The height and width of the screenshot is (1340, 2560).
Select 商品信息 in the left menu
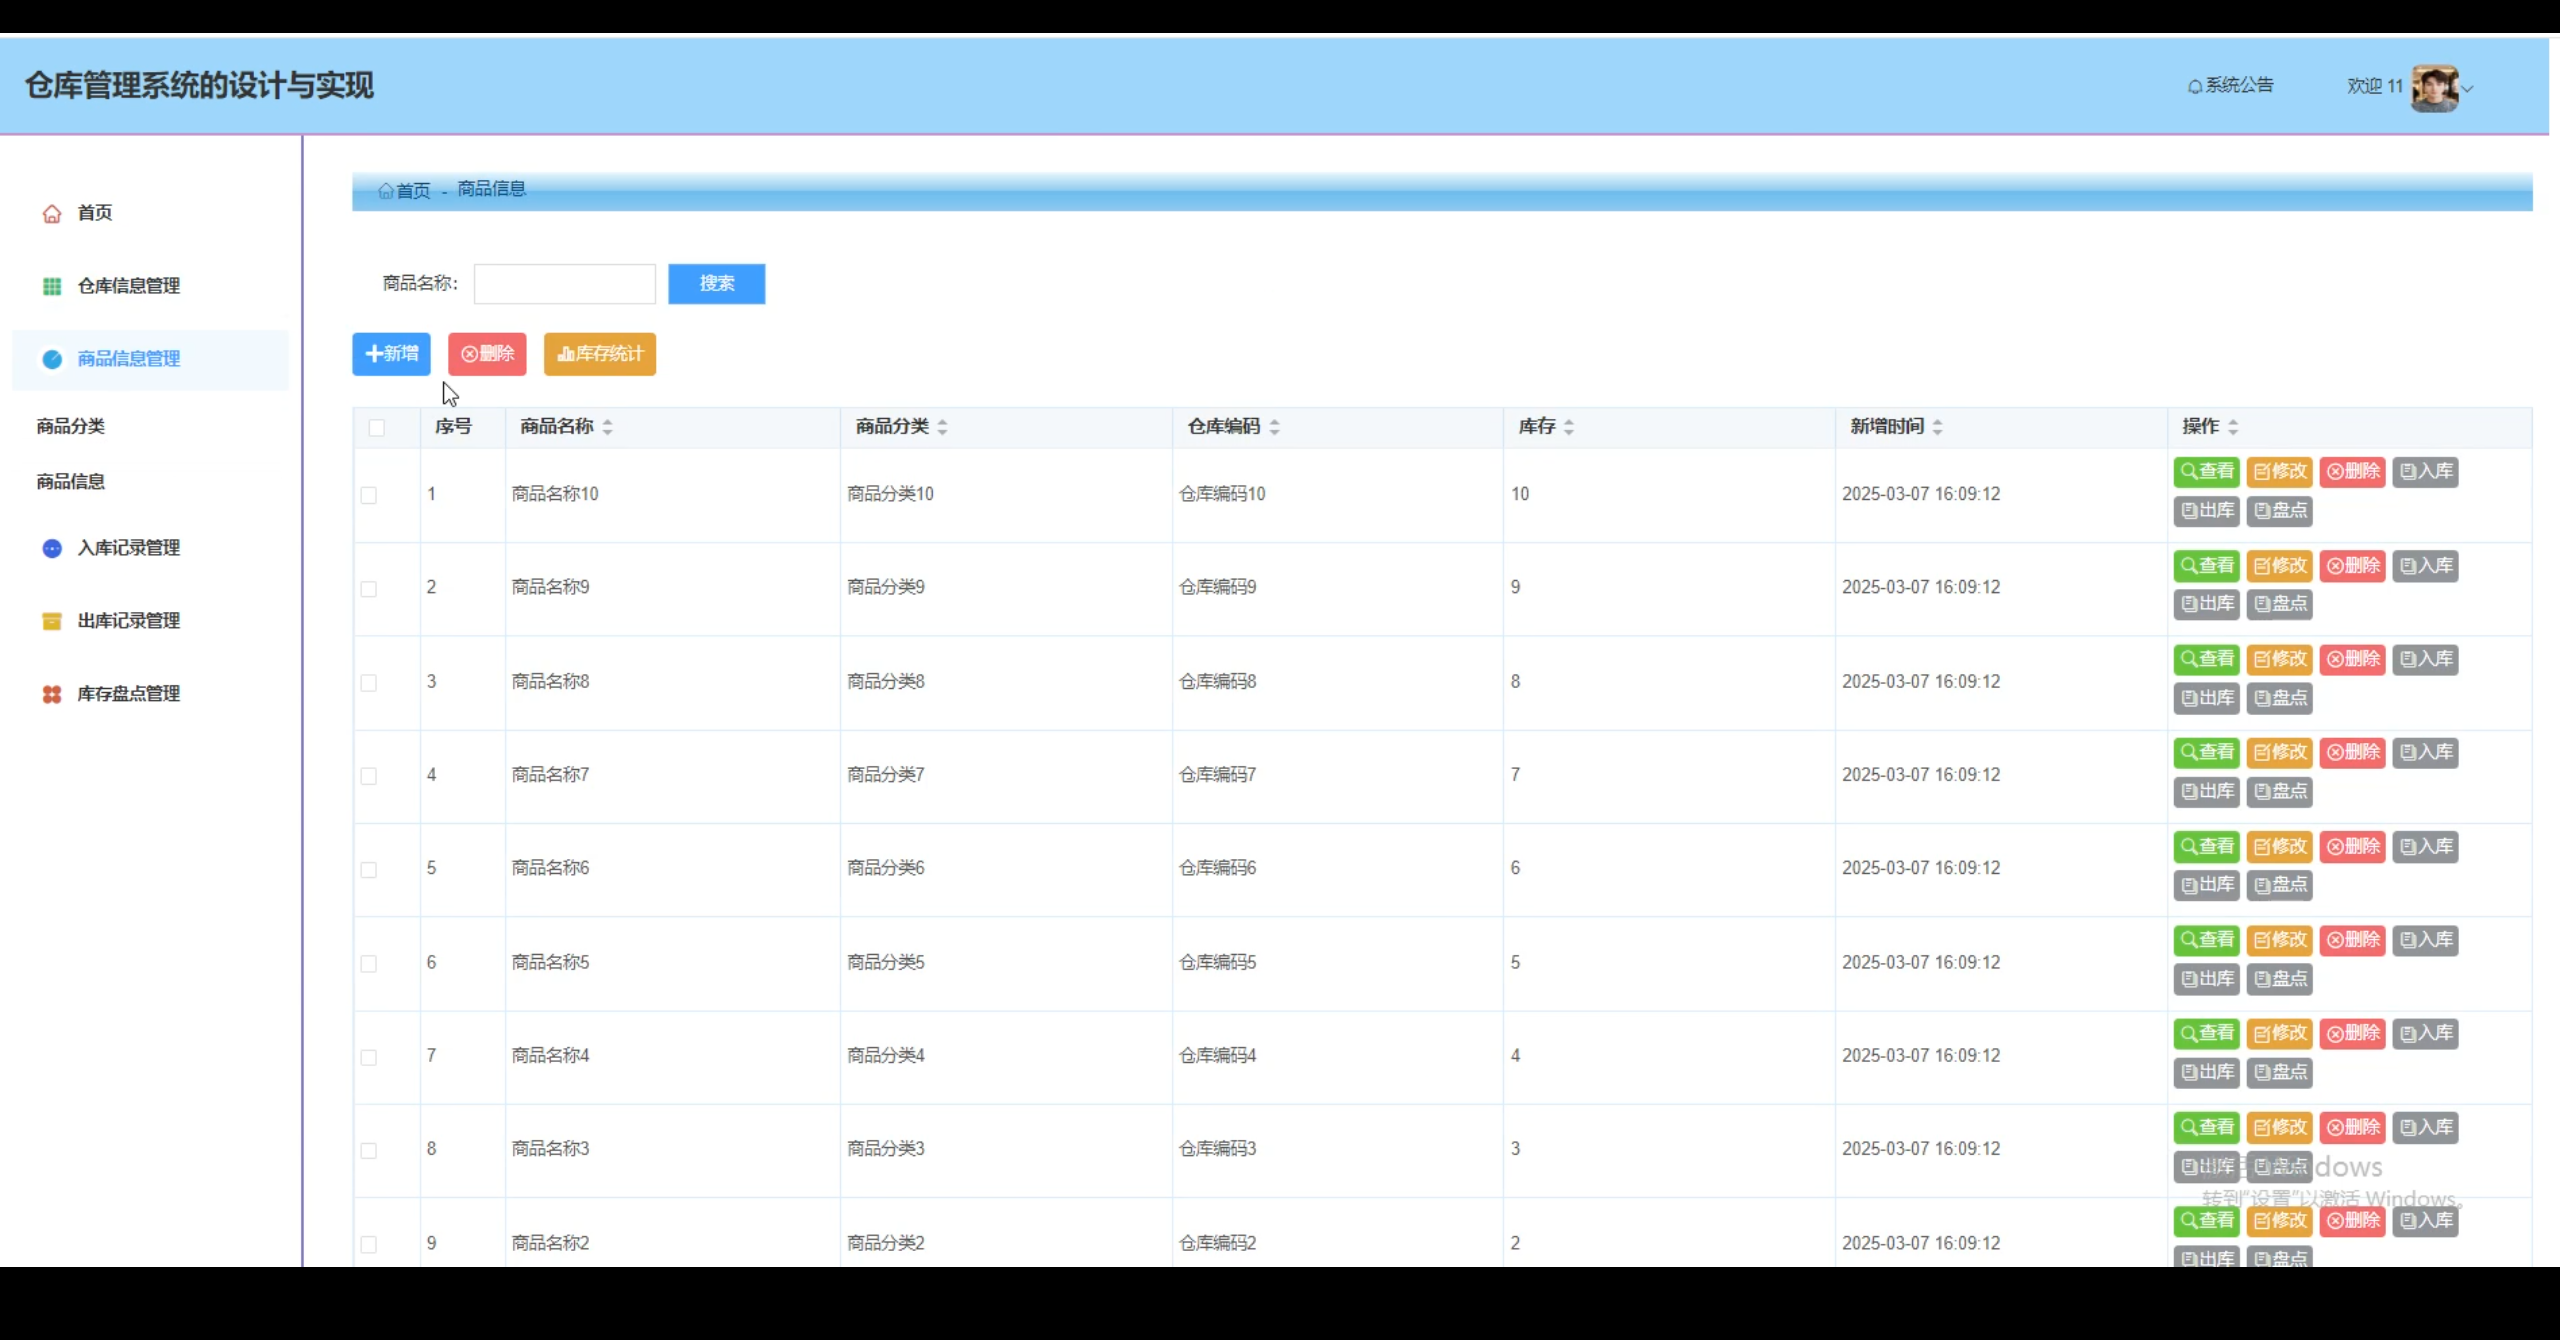click(x=69, y=481)
